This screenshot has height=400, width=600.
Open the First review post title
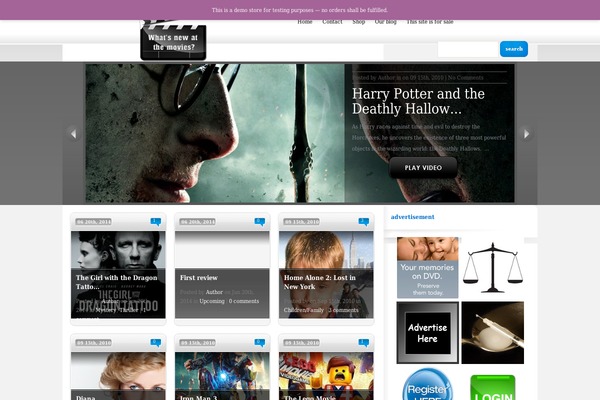tap(199, 278)
